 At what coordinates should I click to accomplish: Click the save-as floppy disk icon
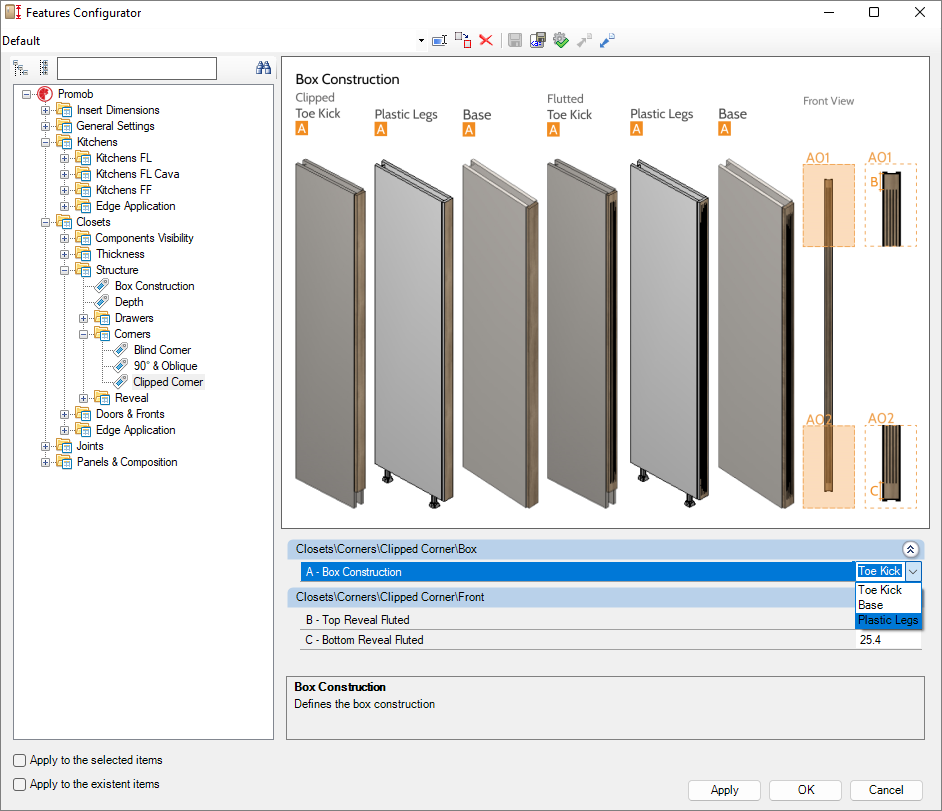tap(537, 41)
